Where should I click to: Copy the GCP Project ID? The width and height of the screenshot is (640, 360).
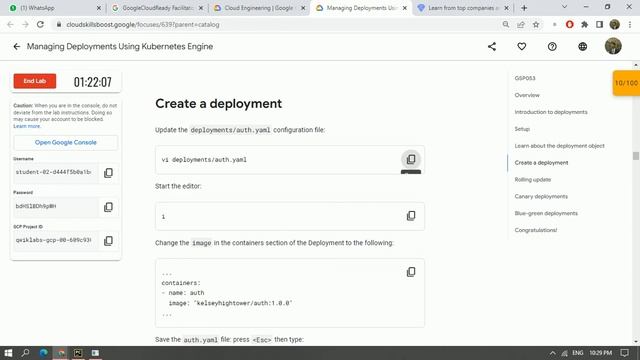(x=108, y=240)
